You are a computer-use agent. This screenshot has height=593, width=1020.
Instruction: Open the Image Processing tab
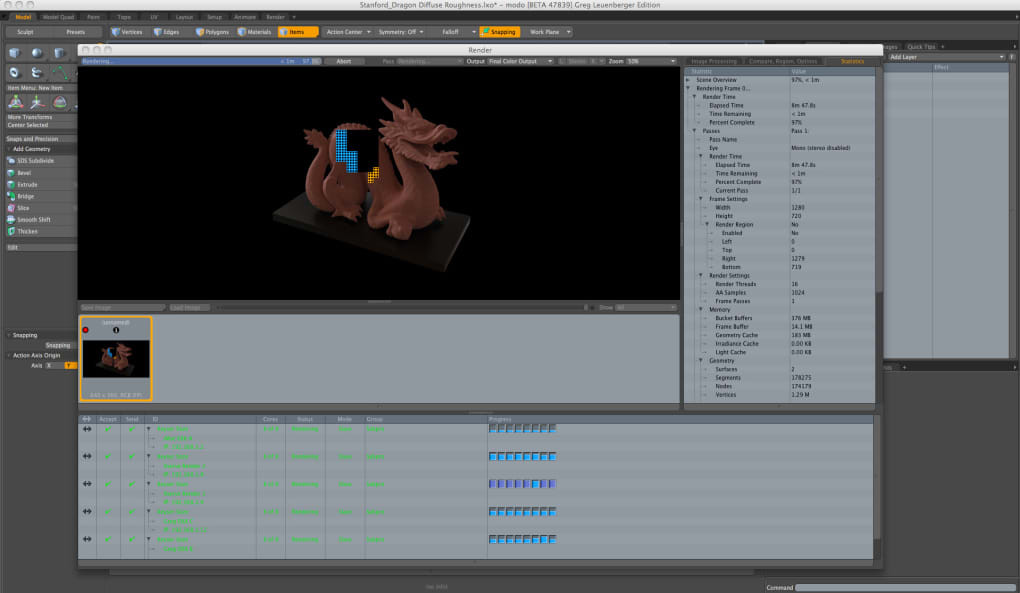tap(714, 61)
